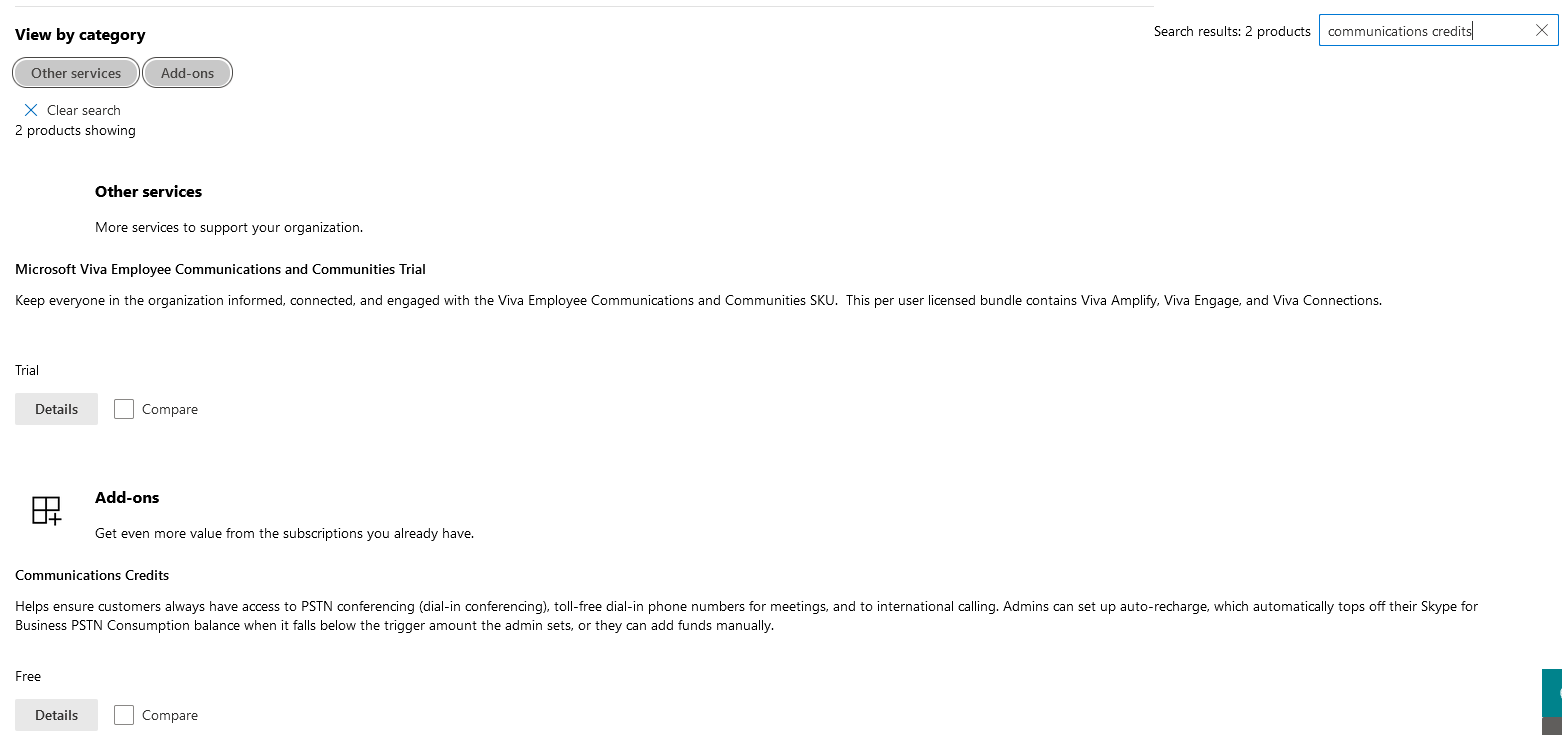The image size is (1562, 735).
Task: Click the View by category heading
Action: point(80,35)
